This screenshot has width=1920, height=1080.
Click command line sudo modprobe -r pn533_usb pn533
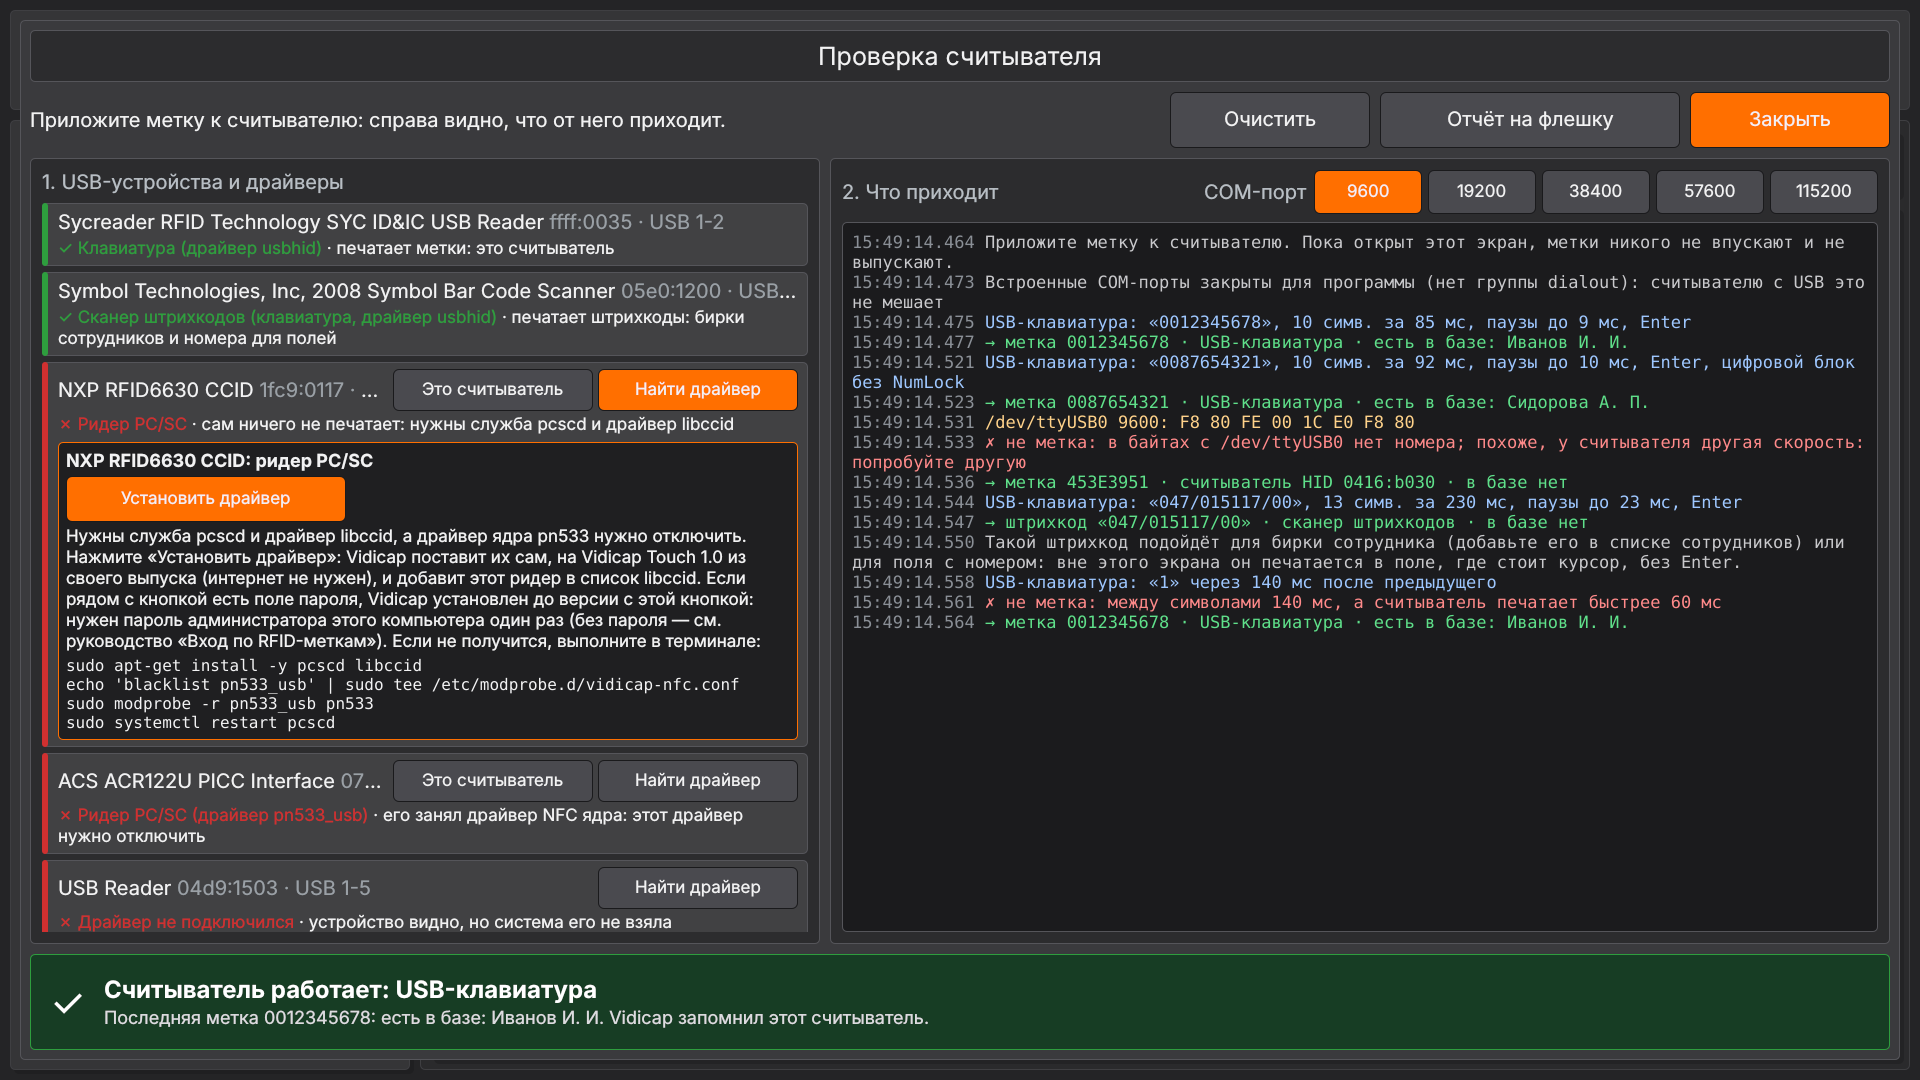(x=219, y=704)
